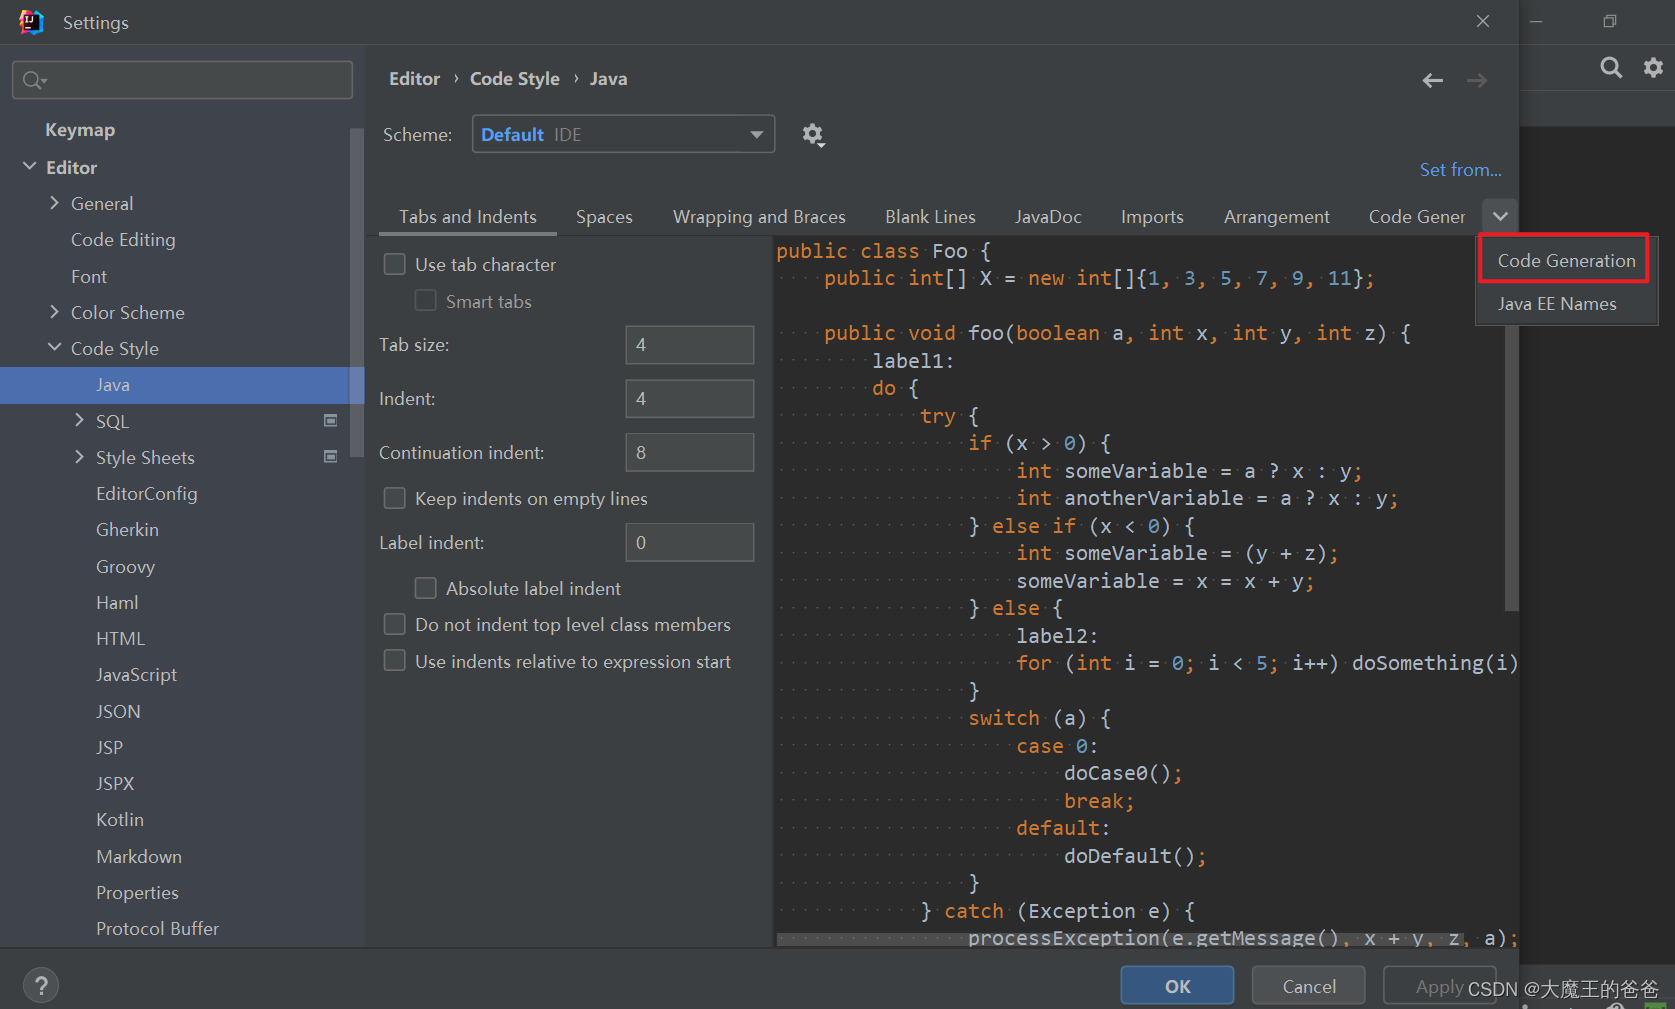
Task: Collapse the Code Style node
Action: pos(54,348)
